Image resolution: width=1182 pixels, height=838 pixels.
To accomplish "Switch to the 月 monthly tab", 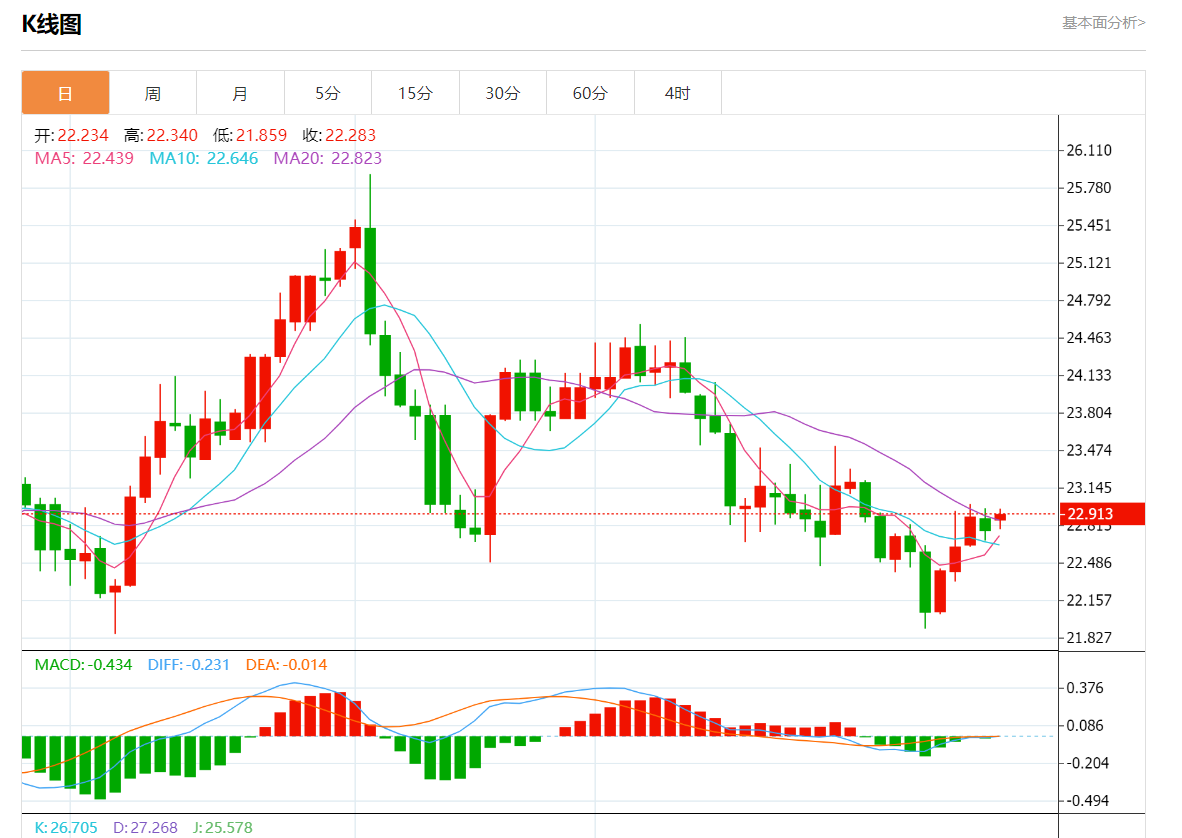I will click(240, 93).
